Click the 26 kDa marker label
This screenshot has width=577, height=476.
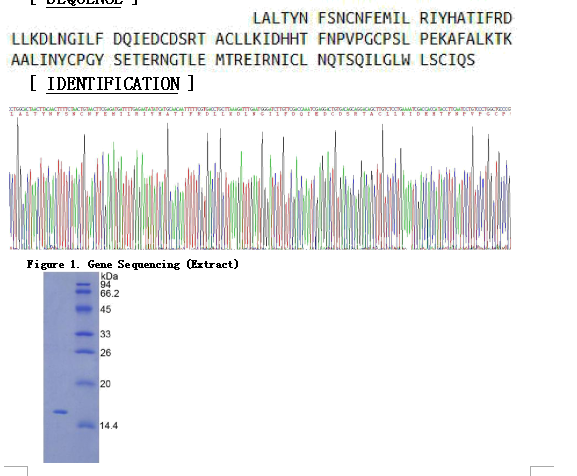click(x=106, y=353)
